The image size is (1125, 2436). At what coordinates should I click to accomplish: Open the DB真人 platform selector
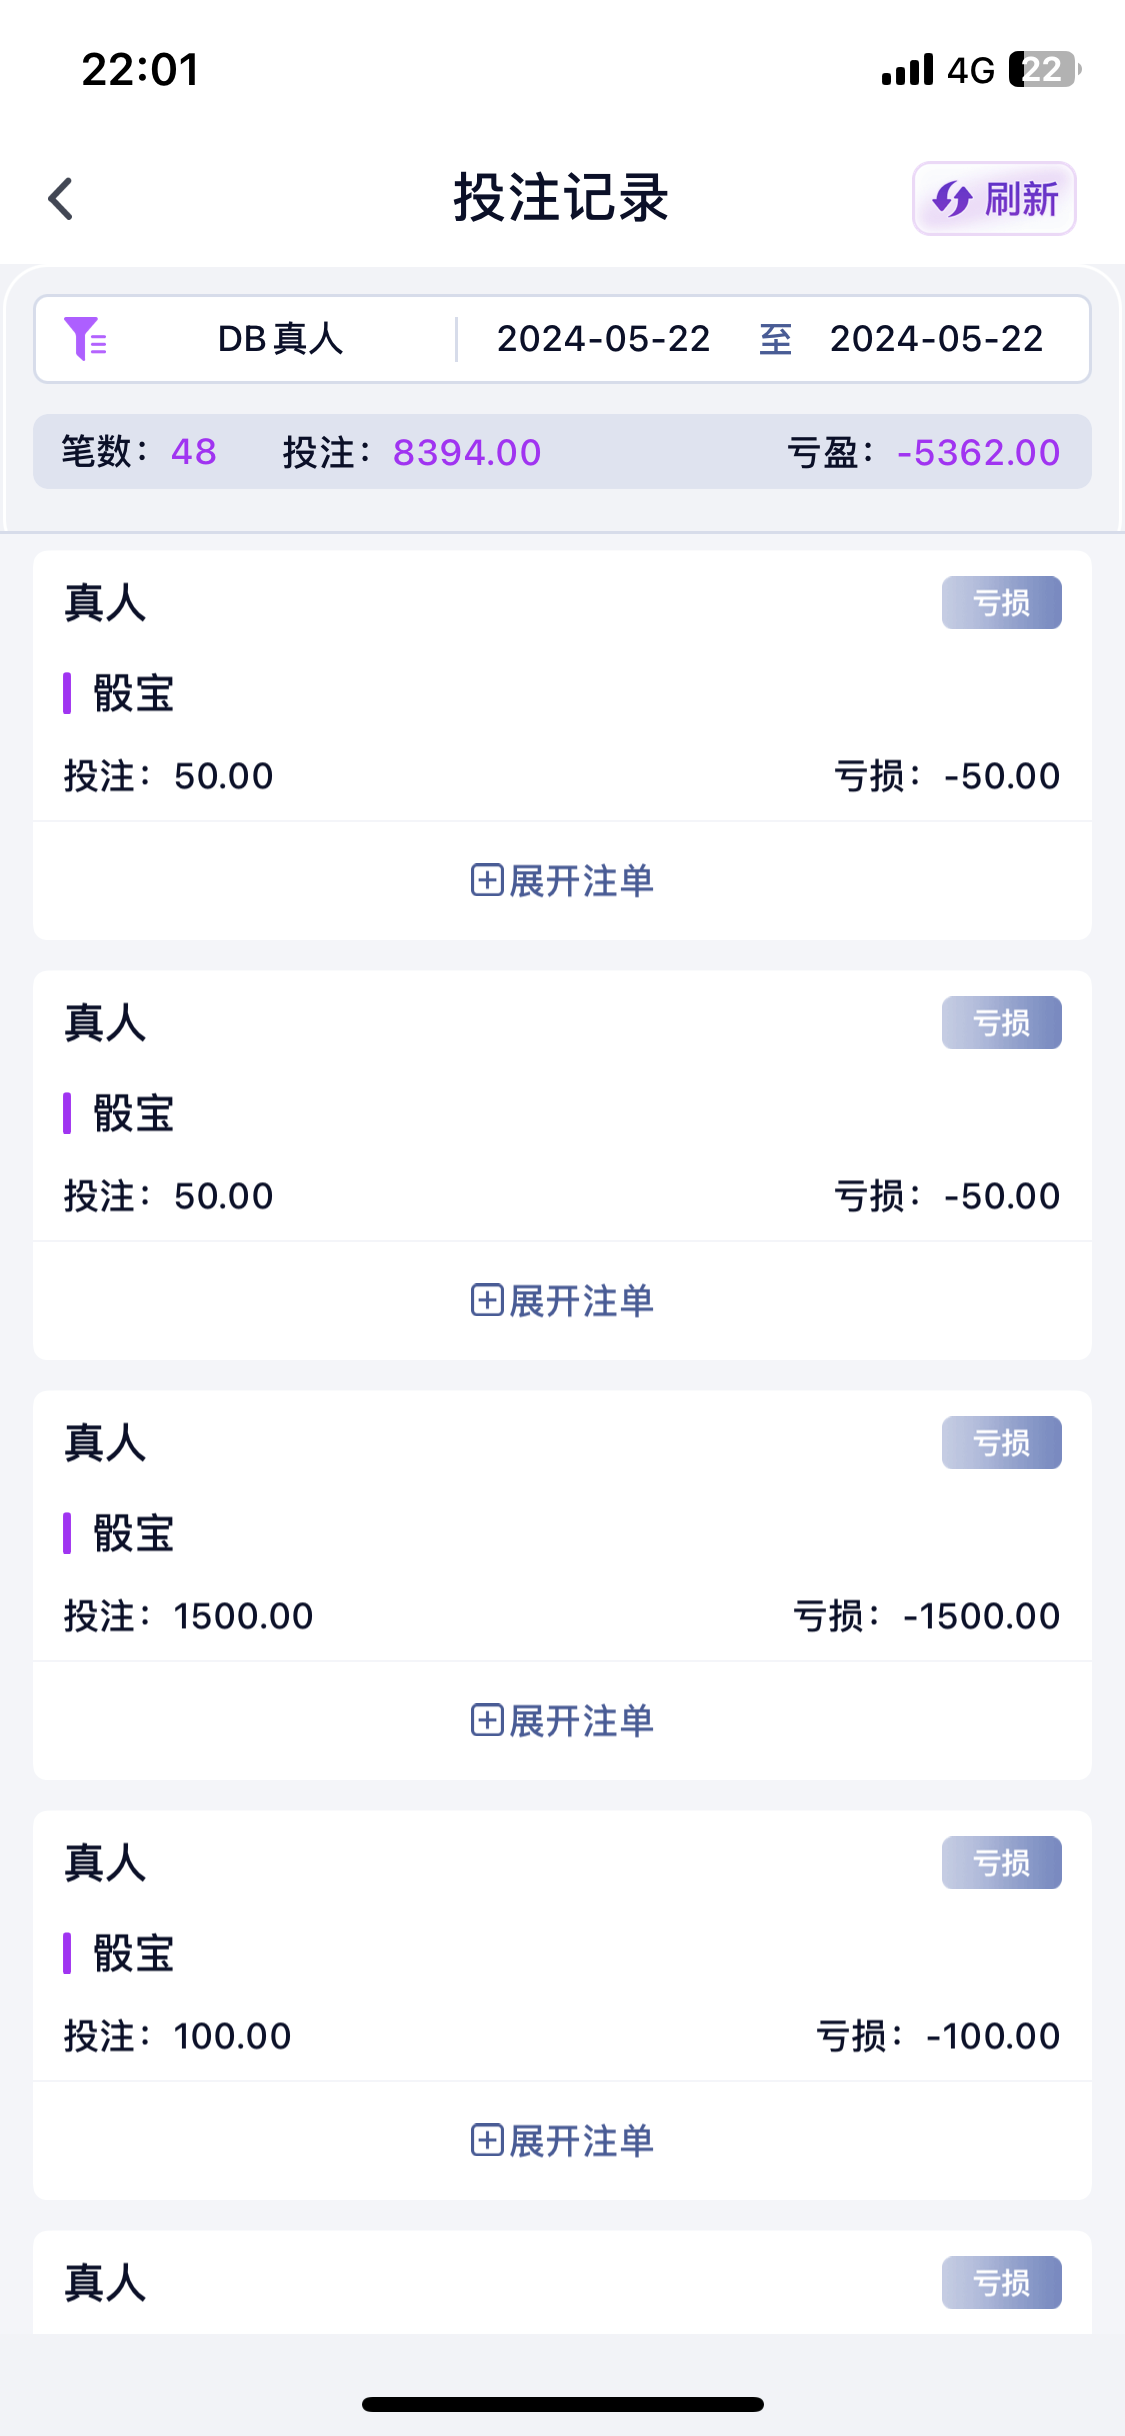[x=280, y=339]
